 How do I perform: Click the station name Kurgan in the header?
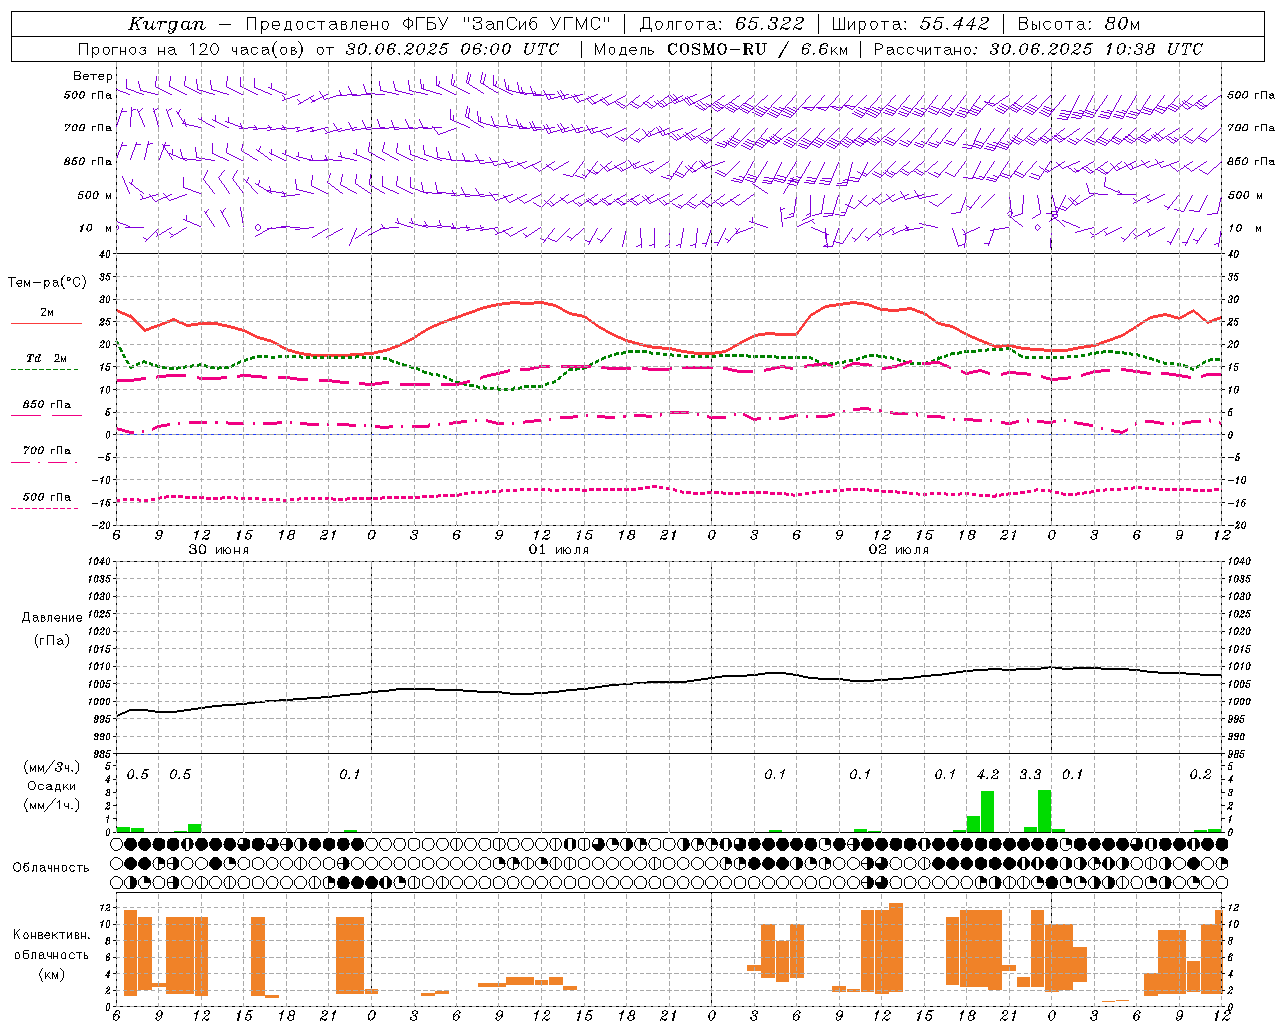(167, 24)
